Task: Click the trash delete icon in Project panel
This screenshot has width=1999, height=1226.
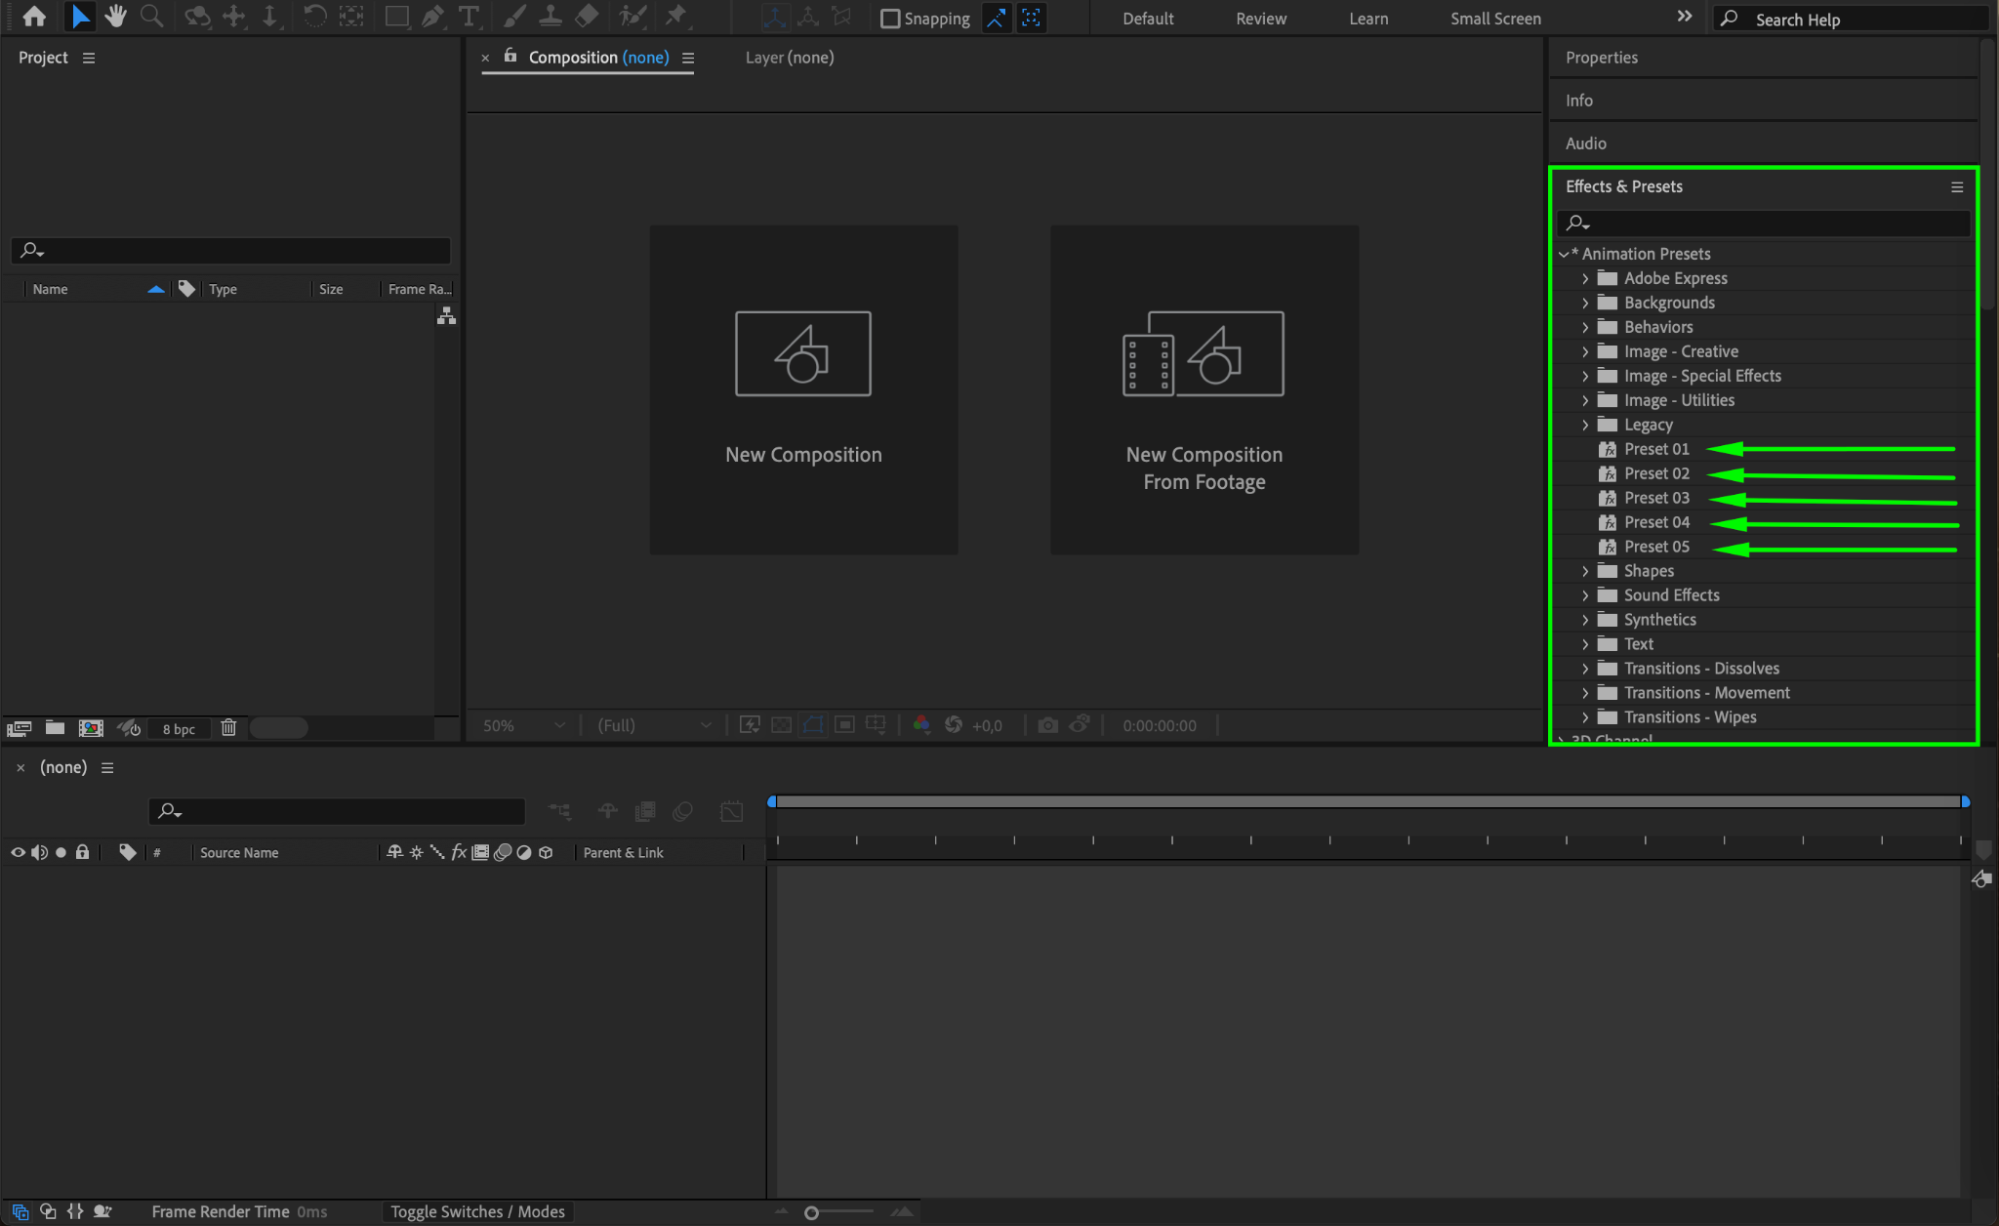Action: [x=229, y=728]
